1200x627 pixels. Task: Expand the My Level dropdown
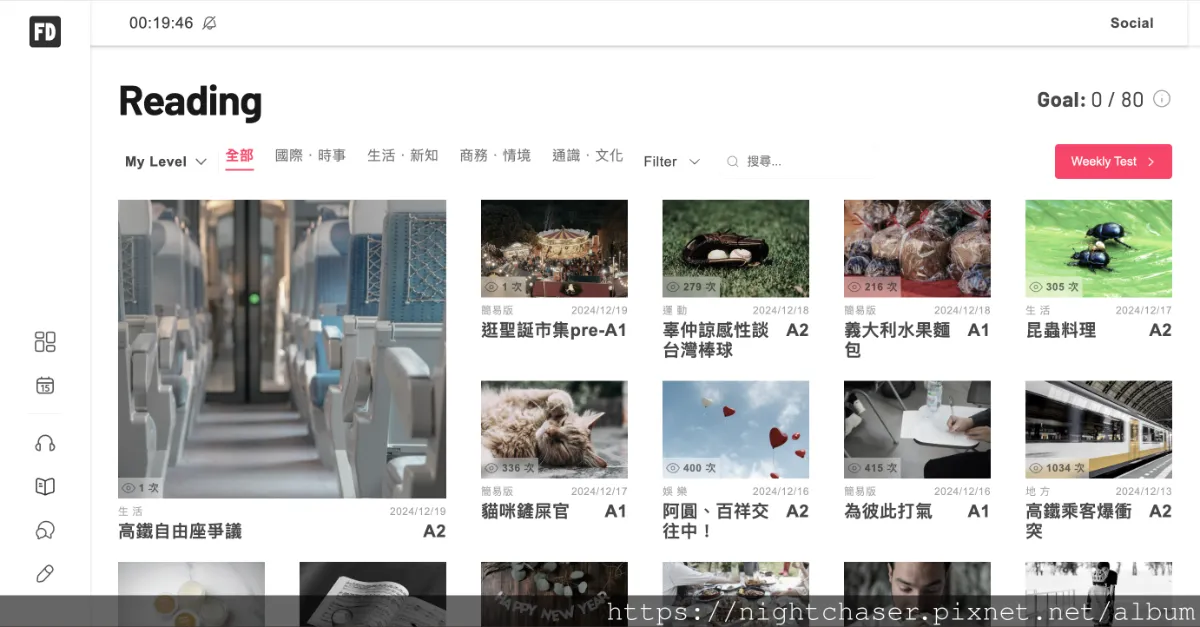coord(166,162)
